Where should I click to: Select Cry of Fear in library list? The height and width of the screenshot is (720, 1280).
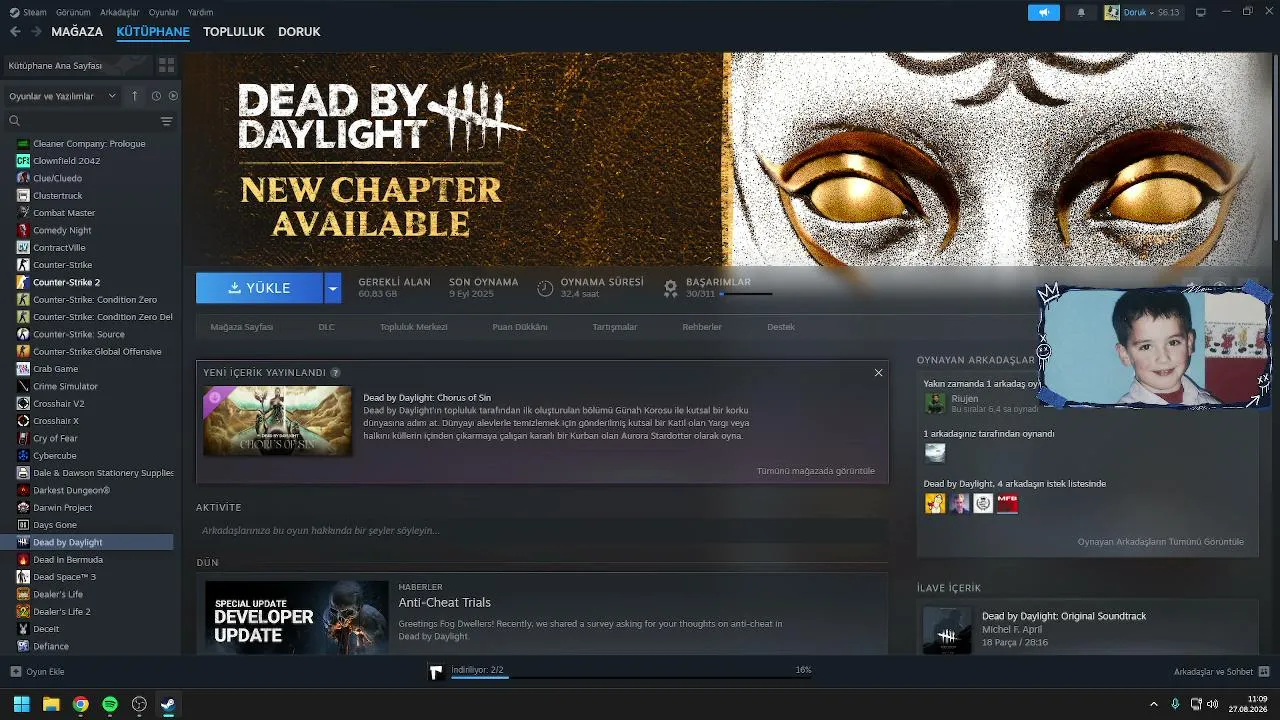click(x=55, y=438)
